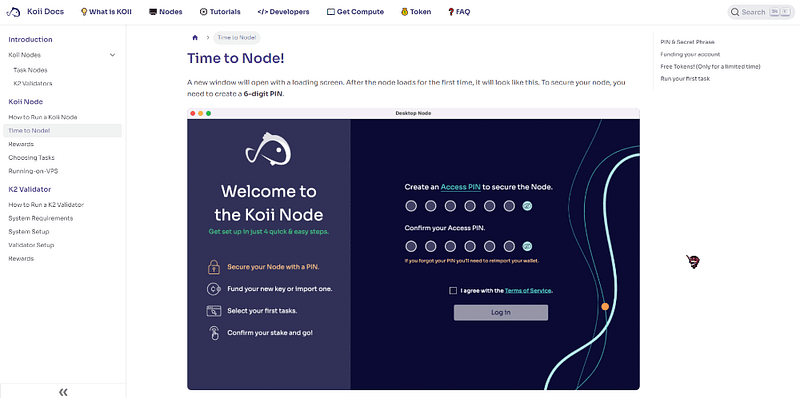Open the Get Compute navigation item

tap(355, 12)
